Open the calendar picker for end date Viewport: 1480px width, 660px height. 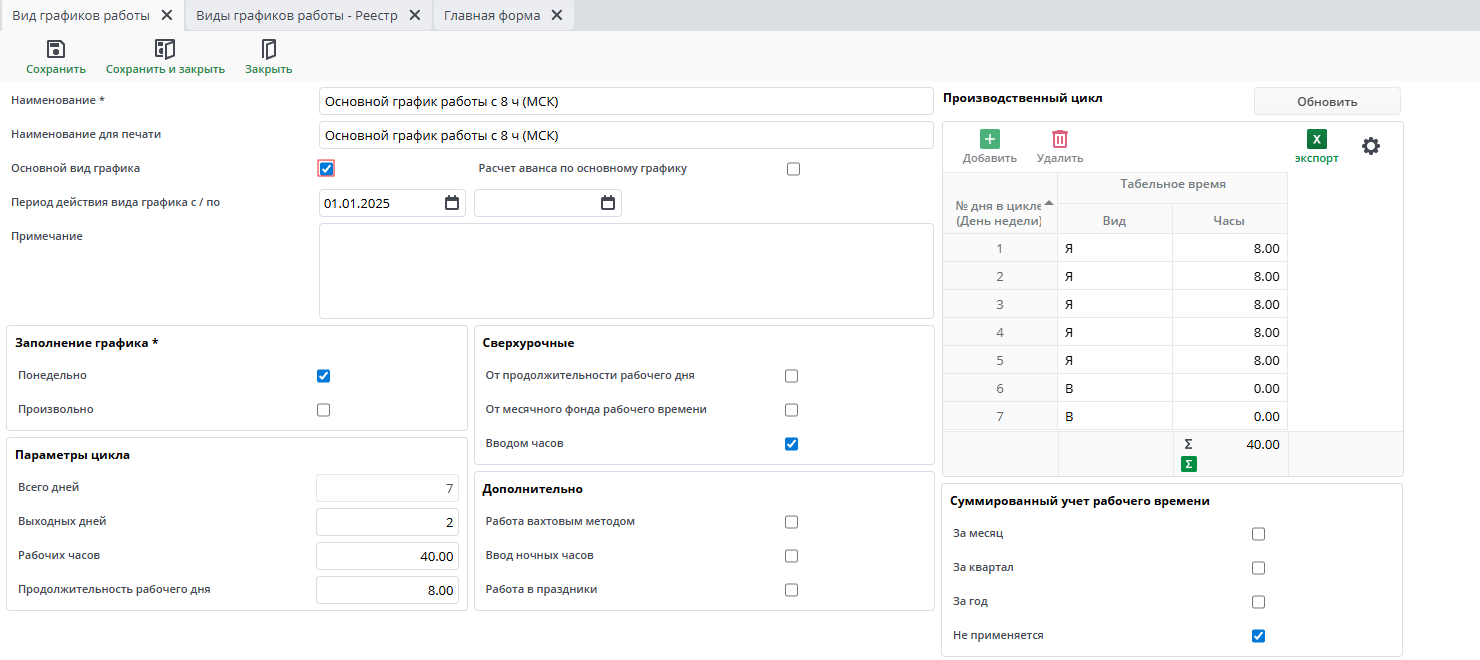coord(608,203)
